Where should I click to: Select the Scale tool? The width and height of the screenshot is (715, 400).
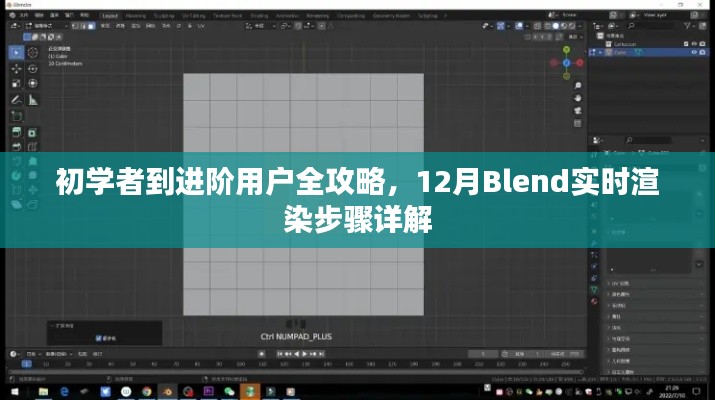[16, 83]
